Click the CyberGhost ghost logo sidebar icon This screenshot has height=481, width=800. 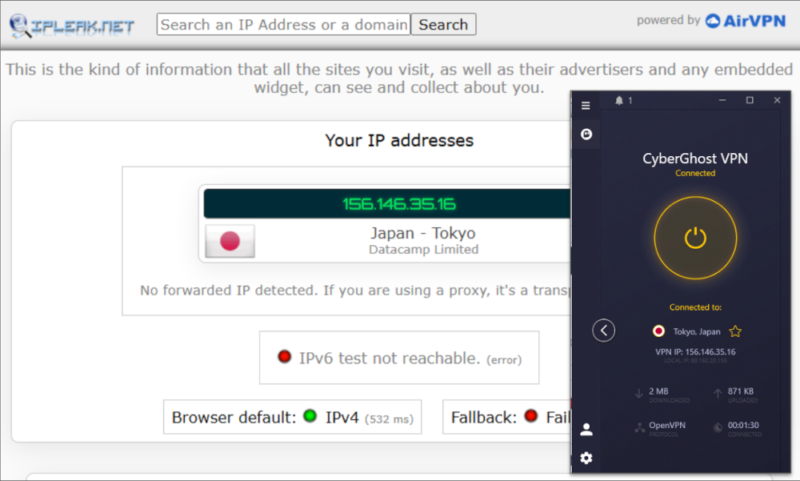click(x=586, y=134)
